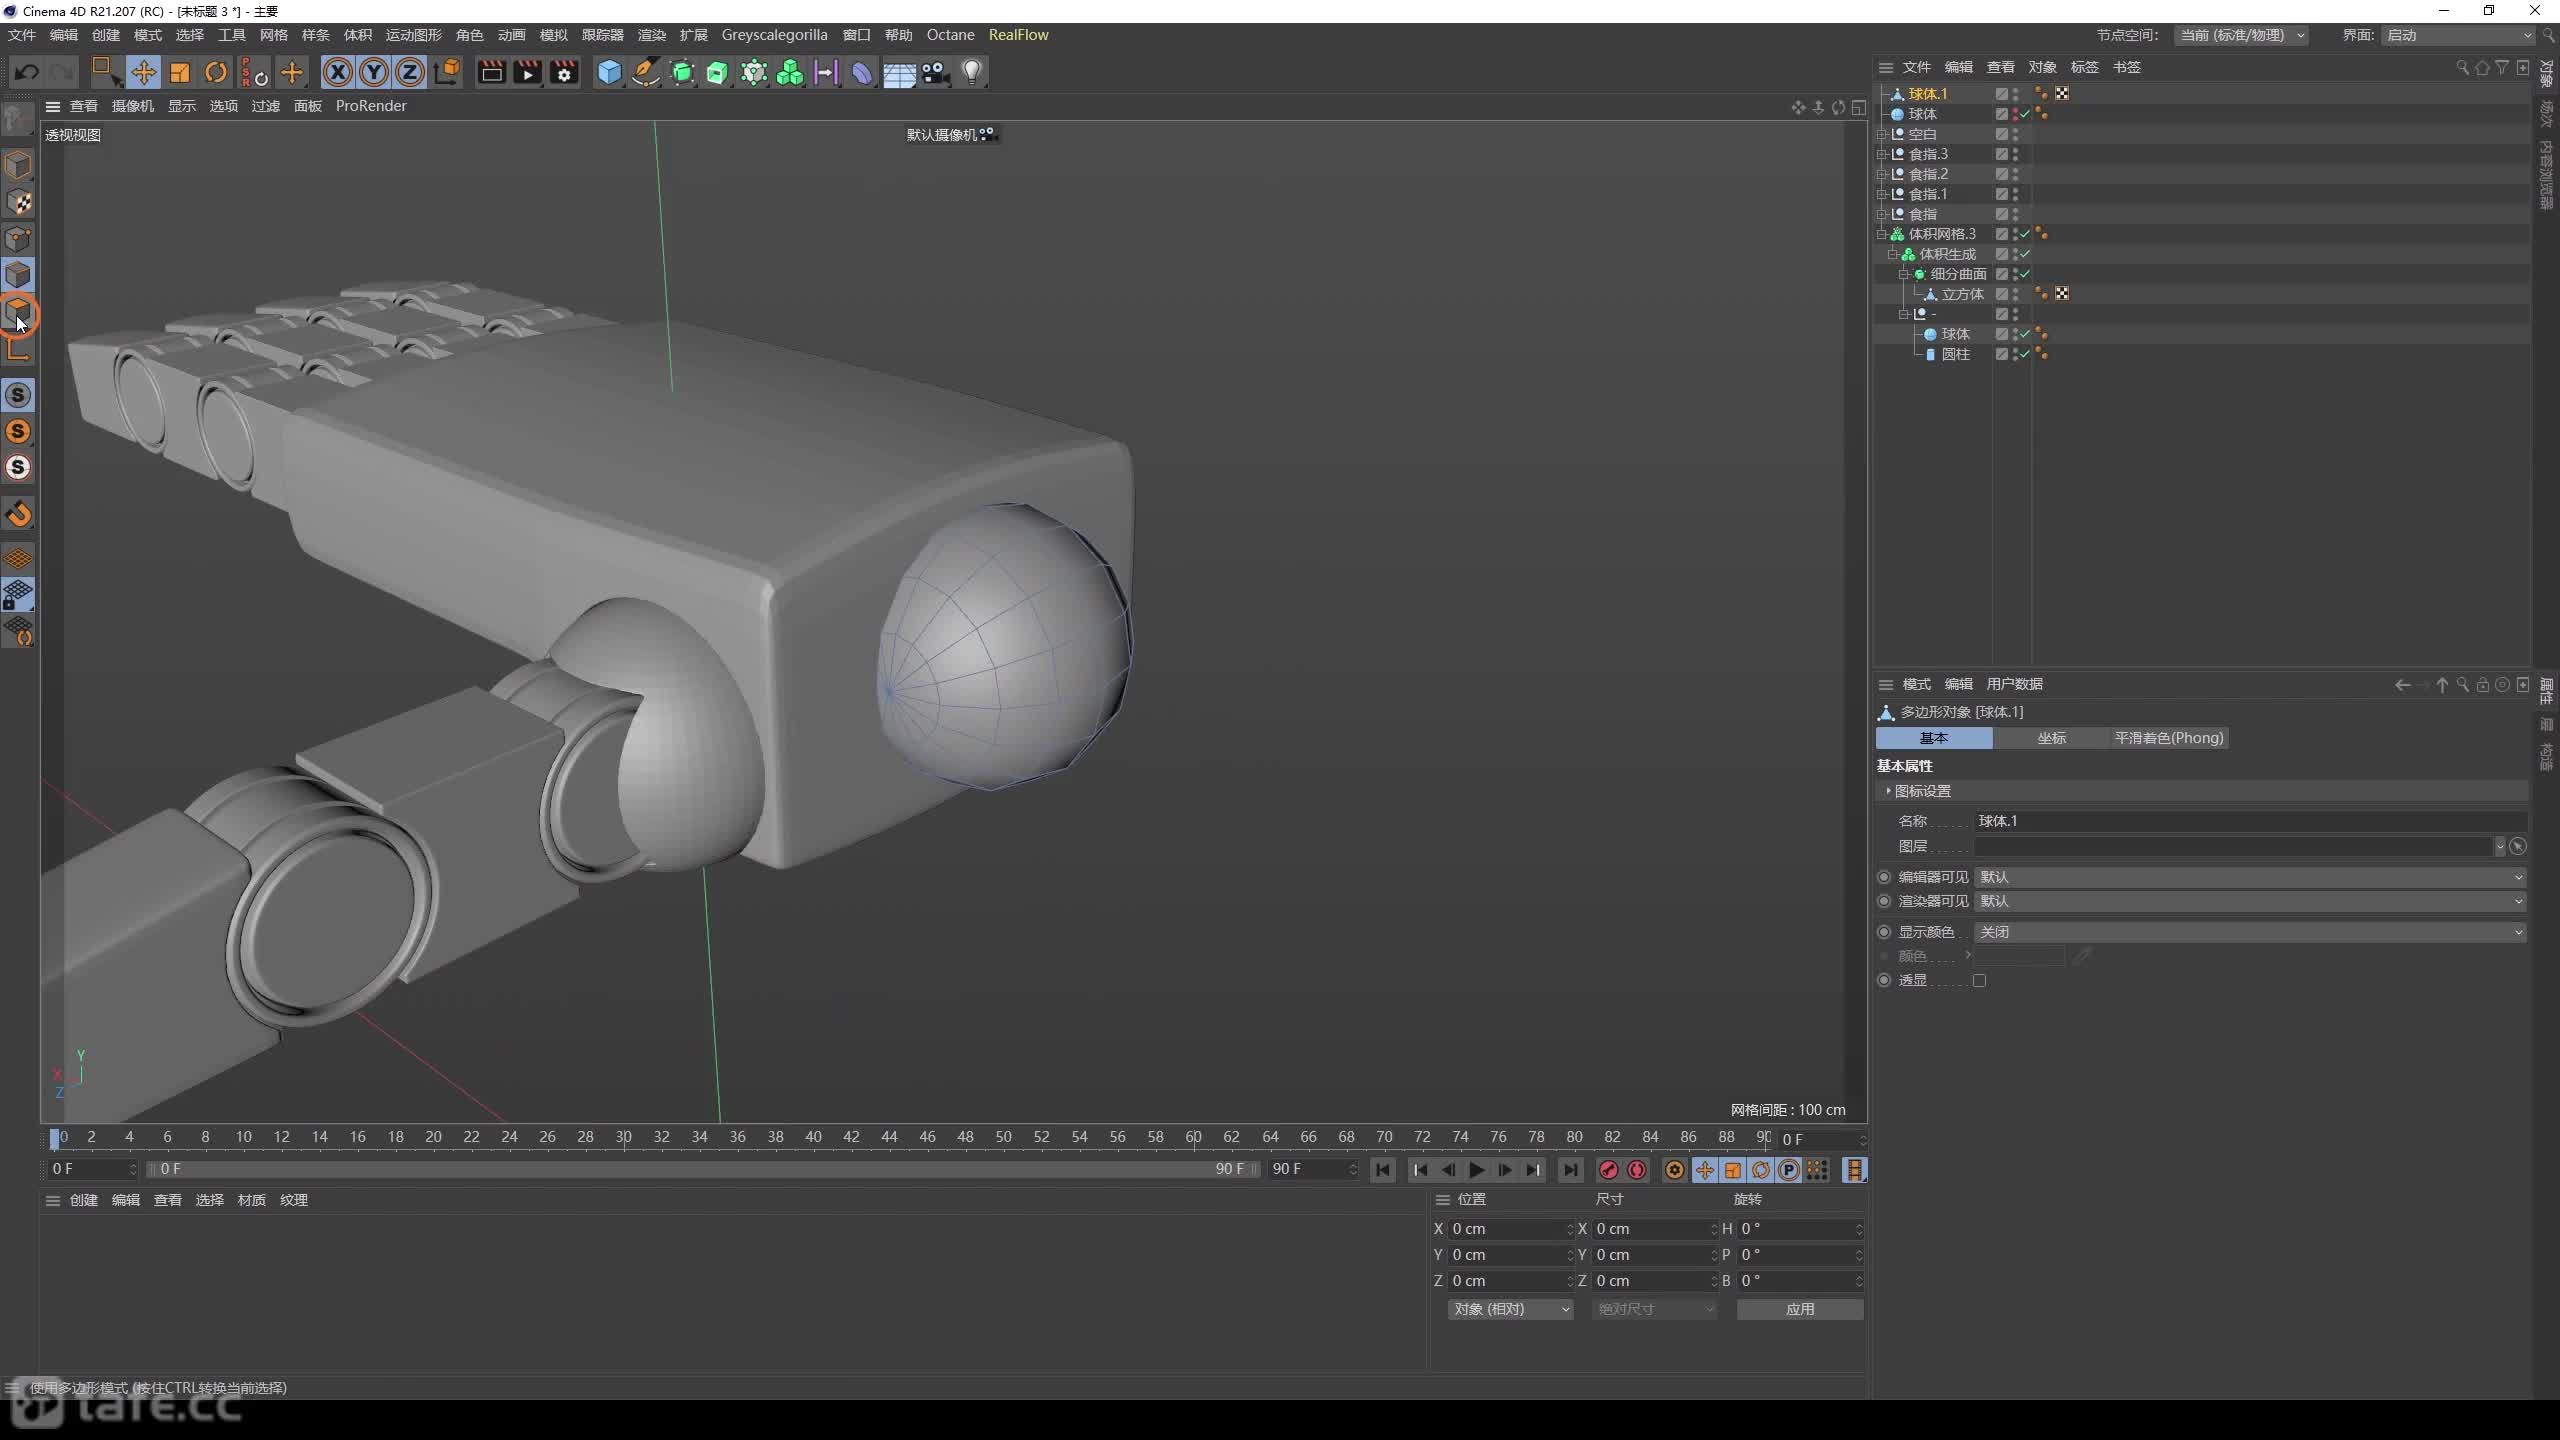This screenshot has height=1440, width=2560.
Task: Open 界面 layout dropdown
Action: [x=2459, y=35]
